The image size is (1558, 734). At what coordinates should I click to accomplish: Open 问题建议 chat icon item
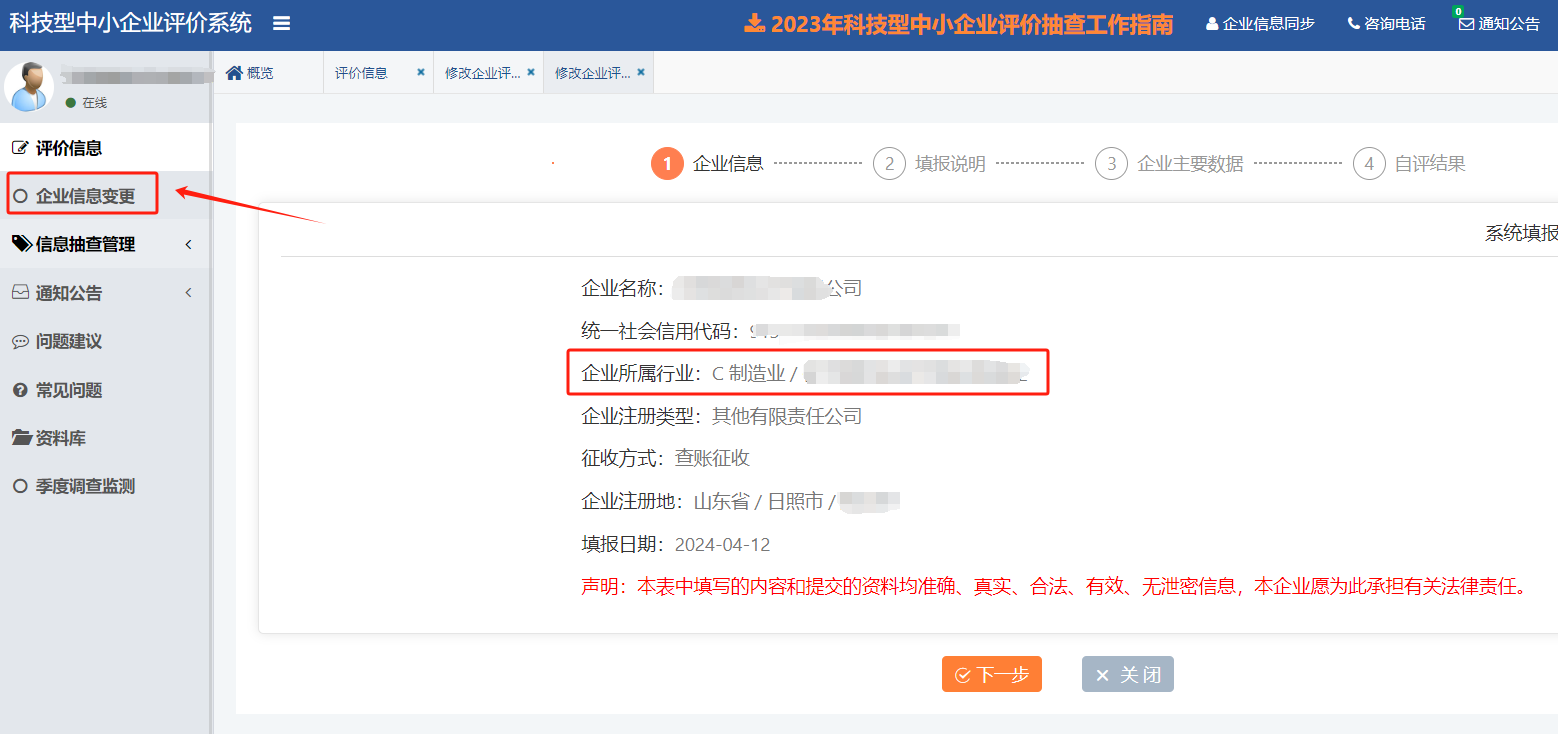(69, 341)
